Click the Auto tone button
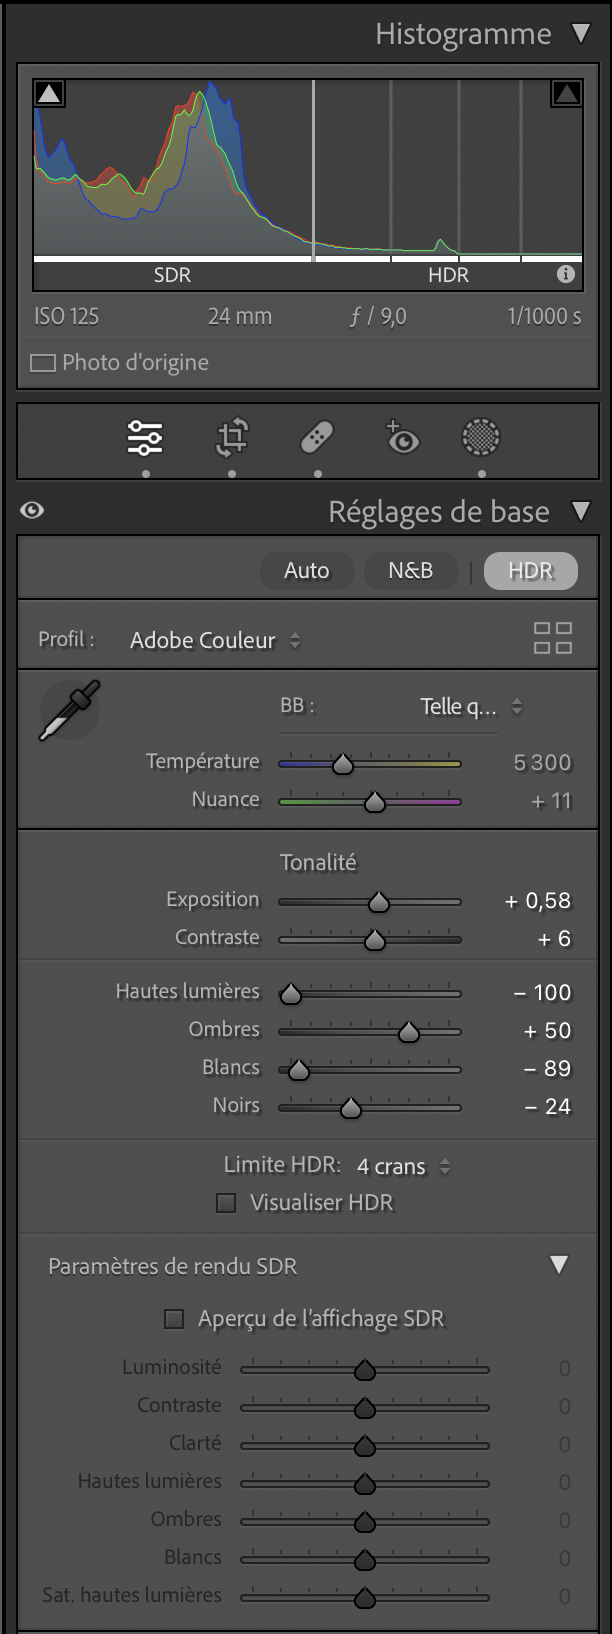This screenshot has width=612, height=1634. coord(306,570)
